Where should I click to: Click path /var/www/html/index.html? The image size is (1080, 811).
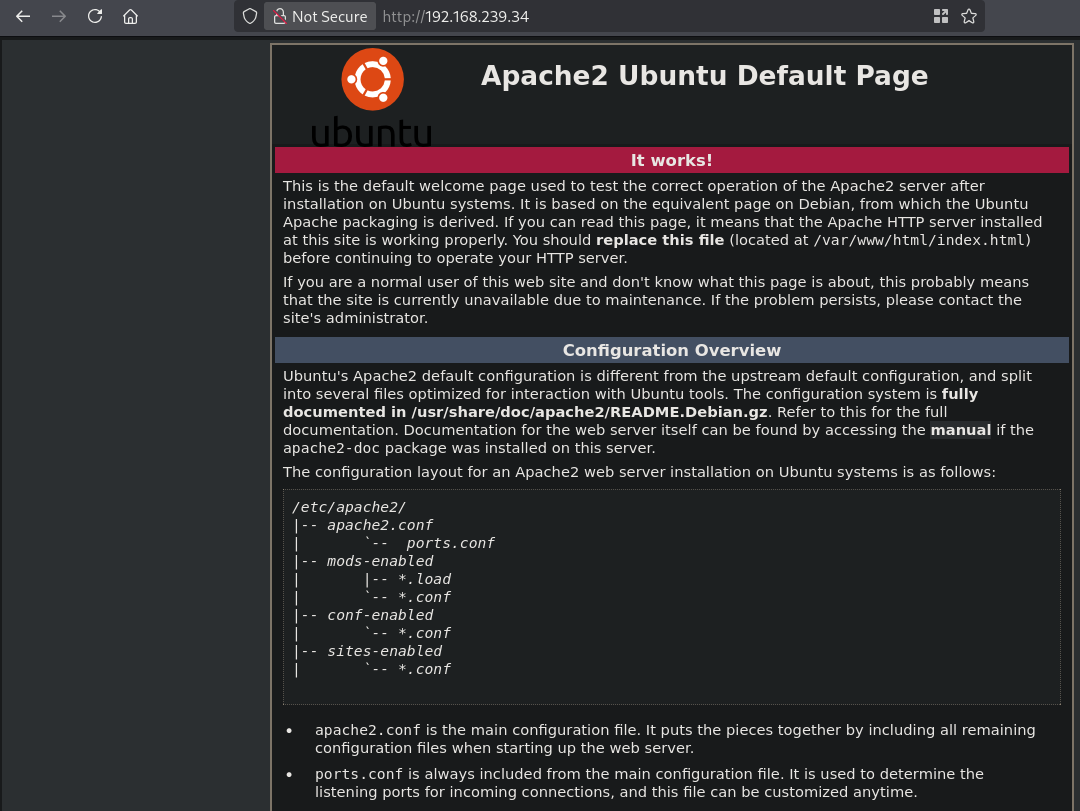[x=920, y=240]
